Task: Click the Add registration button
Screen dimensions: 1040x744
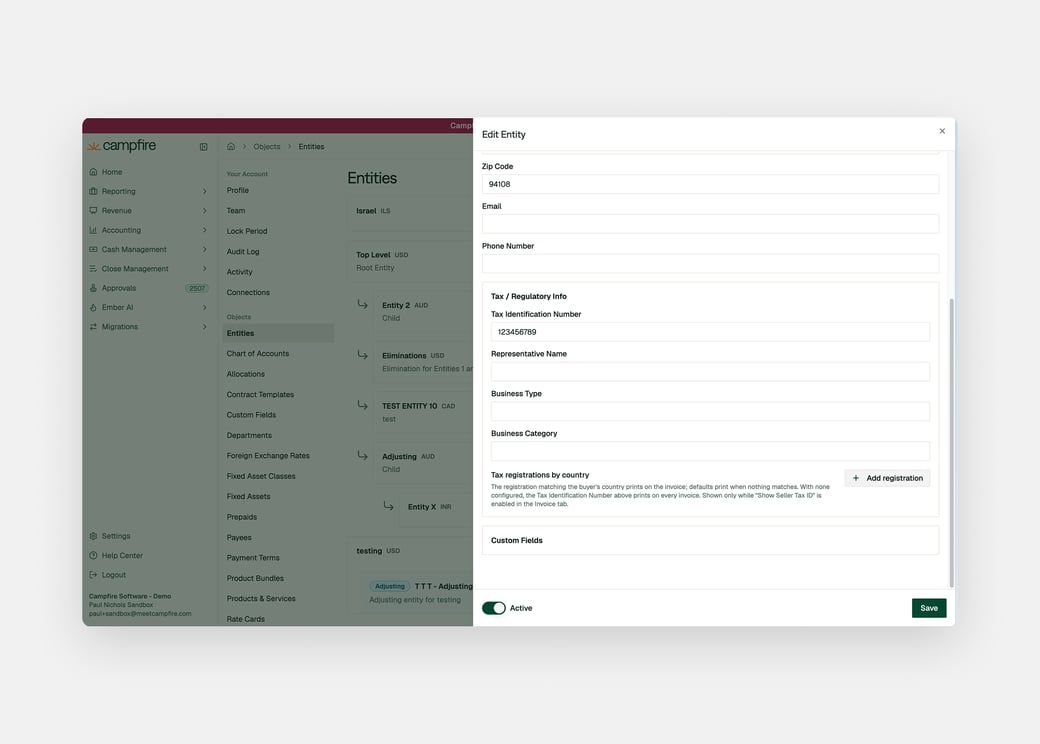Action: point(887,478)
